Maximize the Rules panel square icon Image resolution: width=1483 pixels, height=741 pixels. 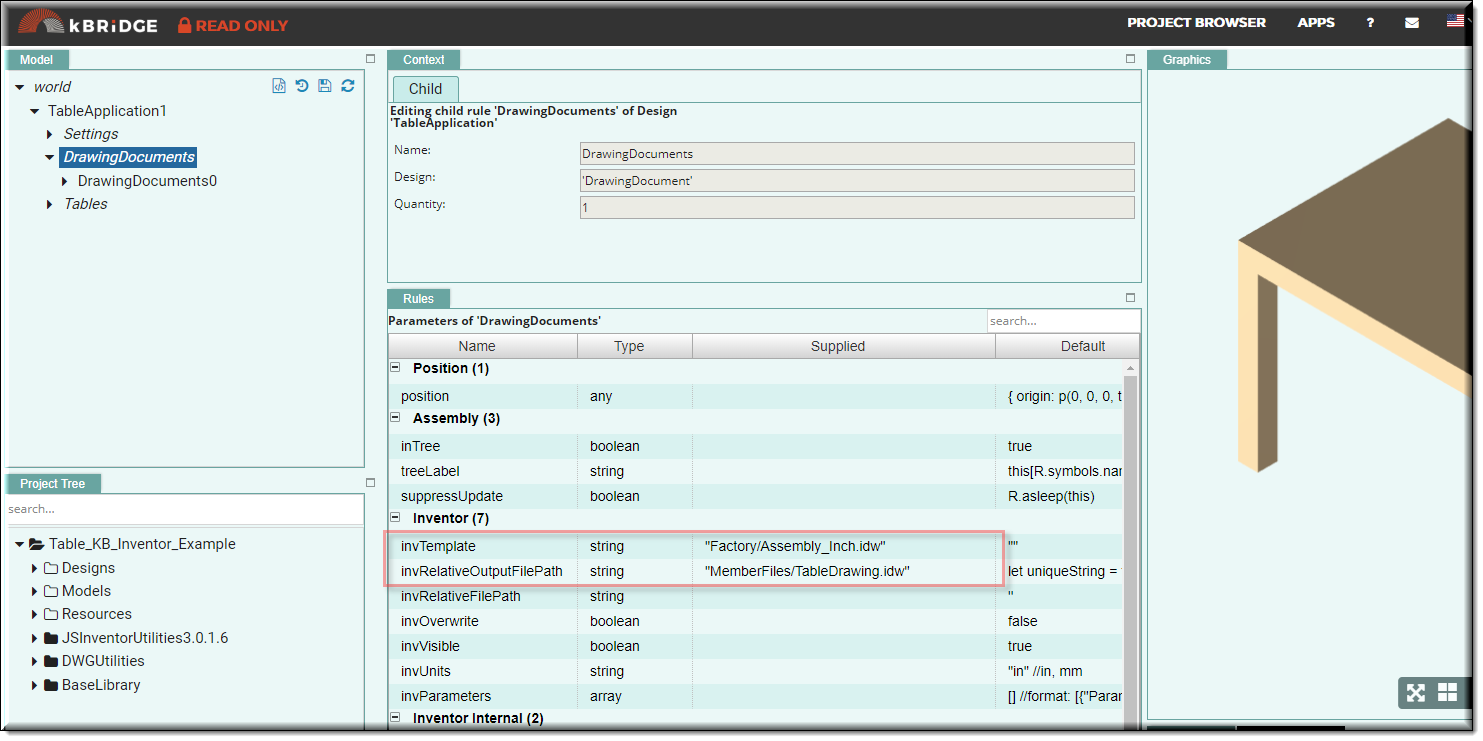click(x=1131, y=298)
